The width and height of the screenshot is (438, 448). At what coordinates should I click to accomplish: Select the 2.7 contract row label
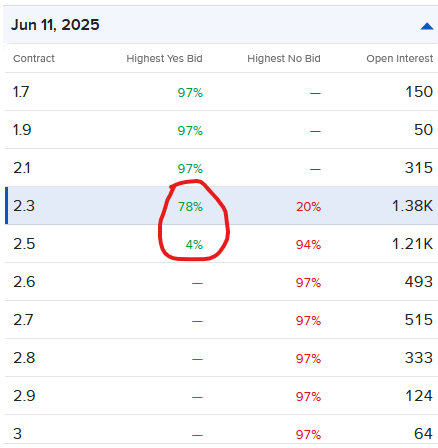[23, 320]
